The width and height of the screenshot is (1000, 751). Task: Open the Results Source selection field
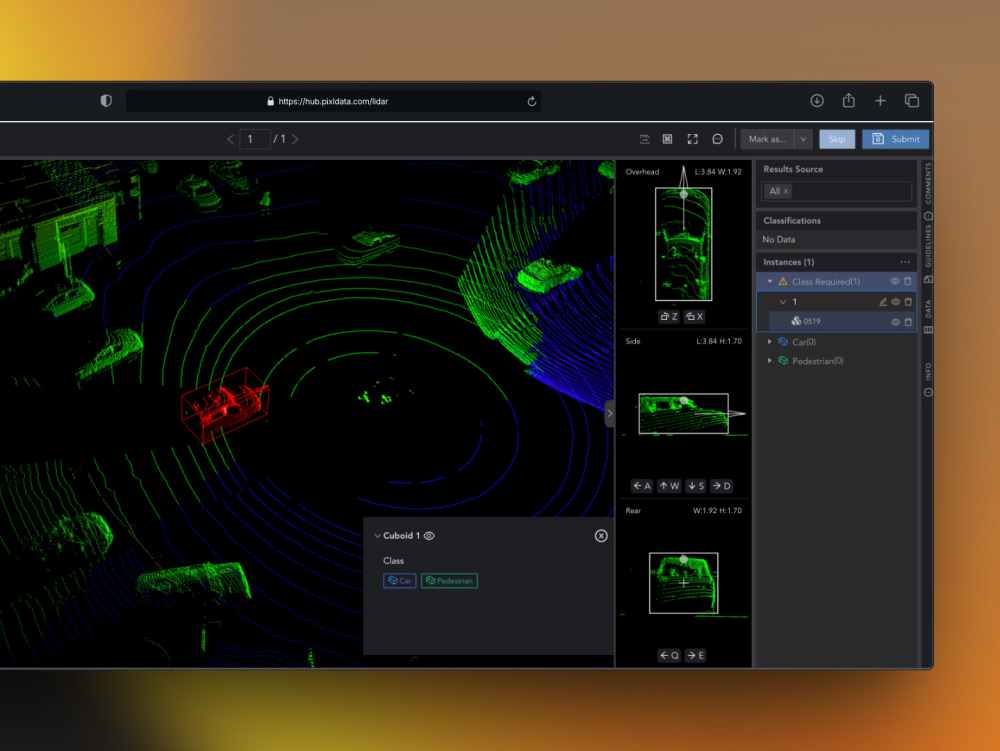[x=836, y=191]
